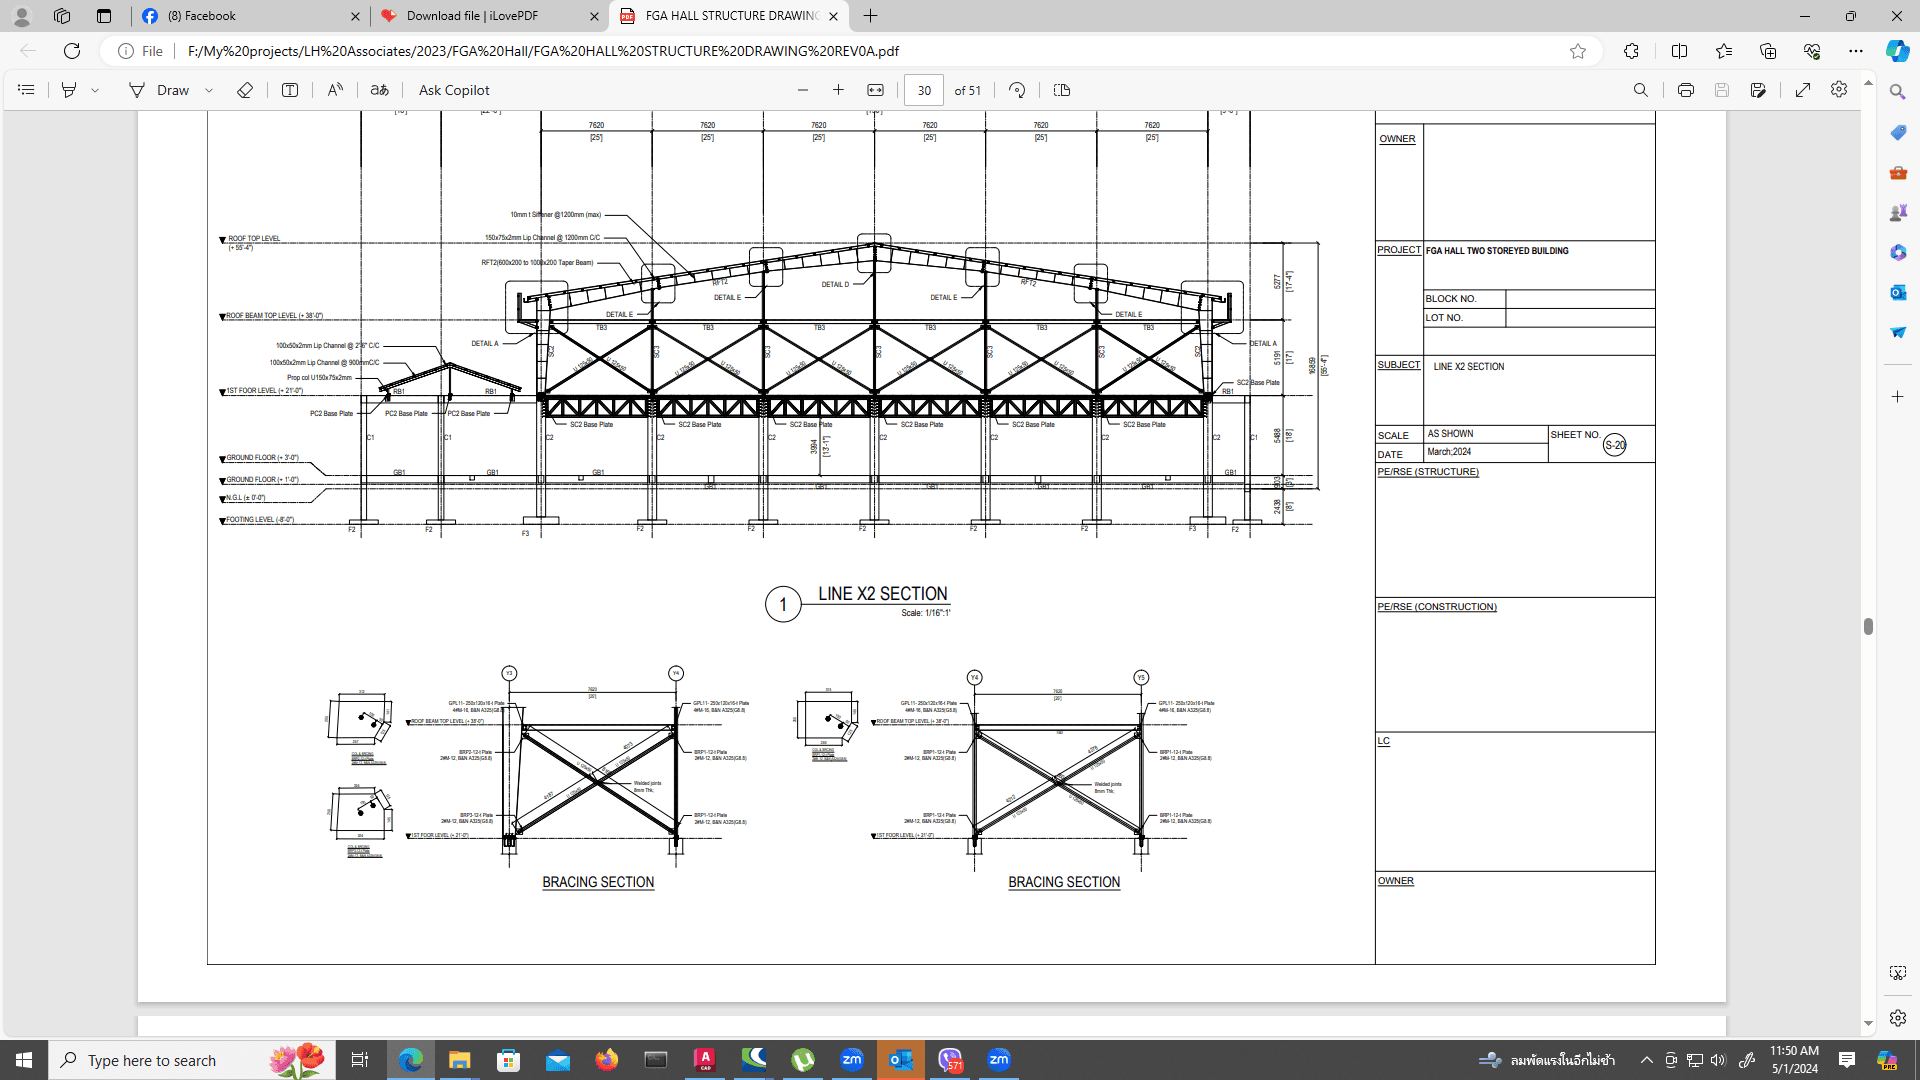Image resolution: width=1920 pixels, height=1080 pixels.
Task: Open the Tab actions menu
Action: tap(104, 16)
